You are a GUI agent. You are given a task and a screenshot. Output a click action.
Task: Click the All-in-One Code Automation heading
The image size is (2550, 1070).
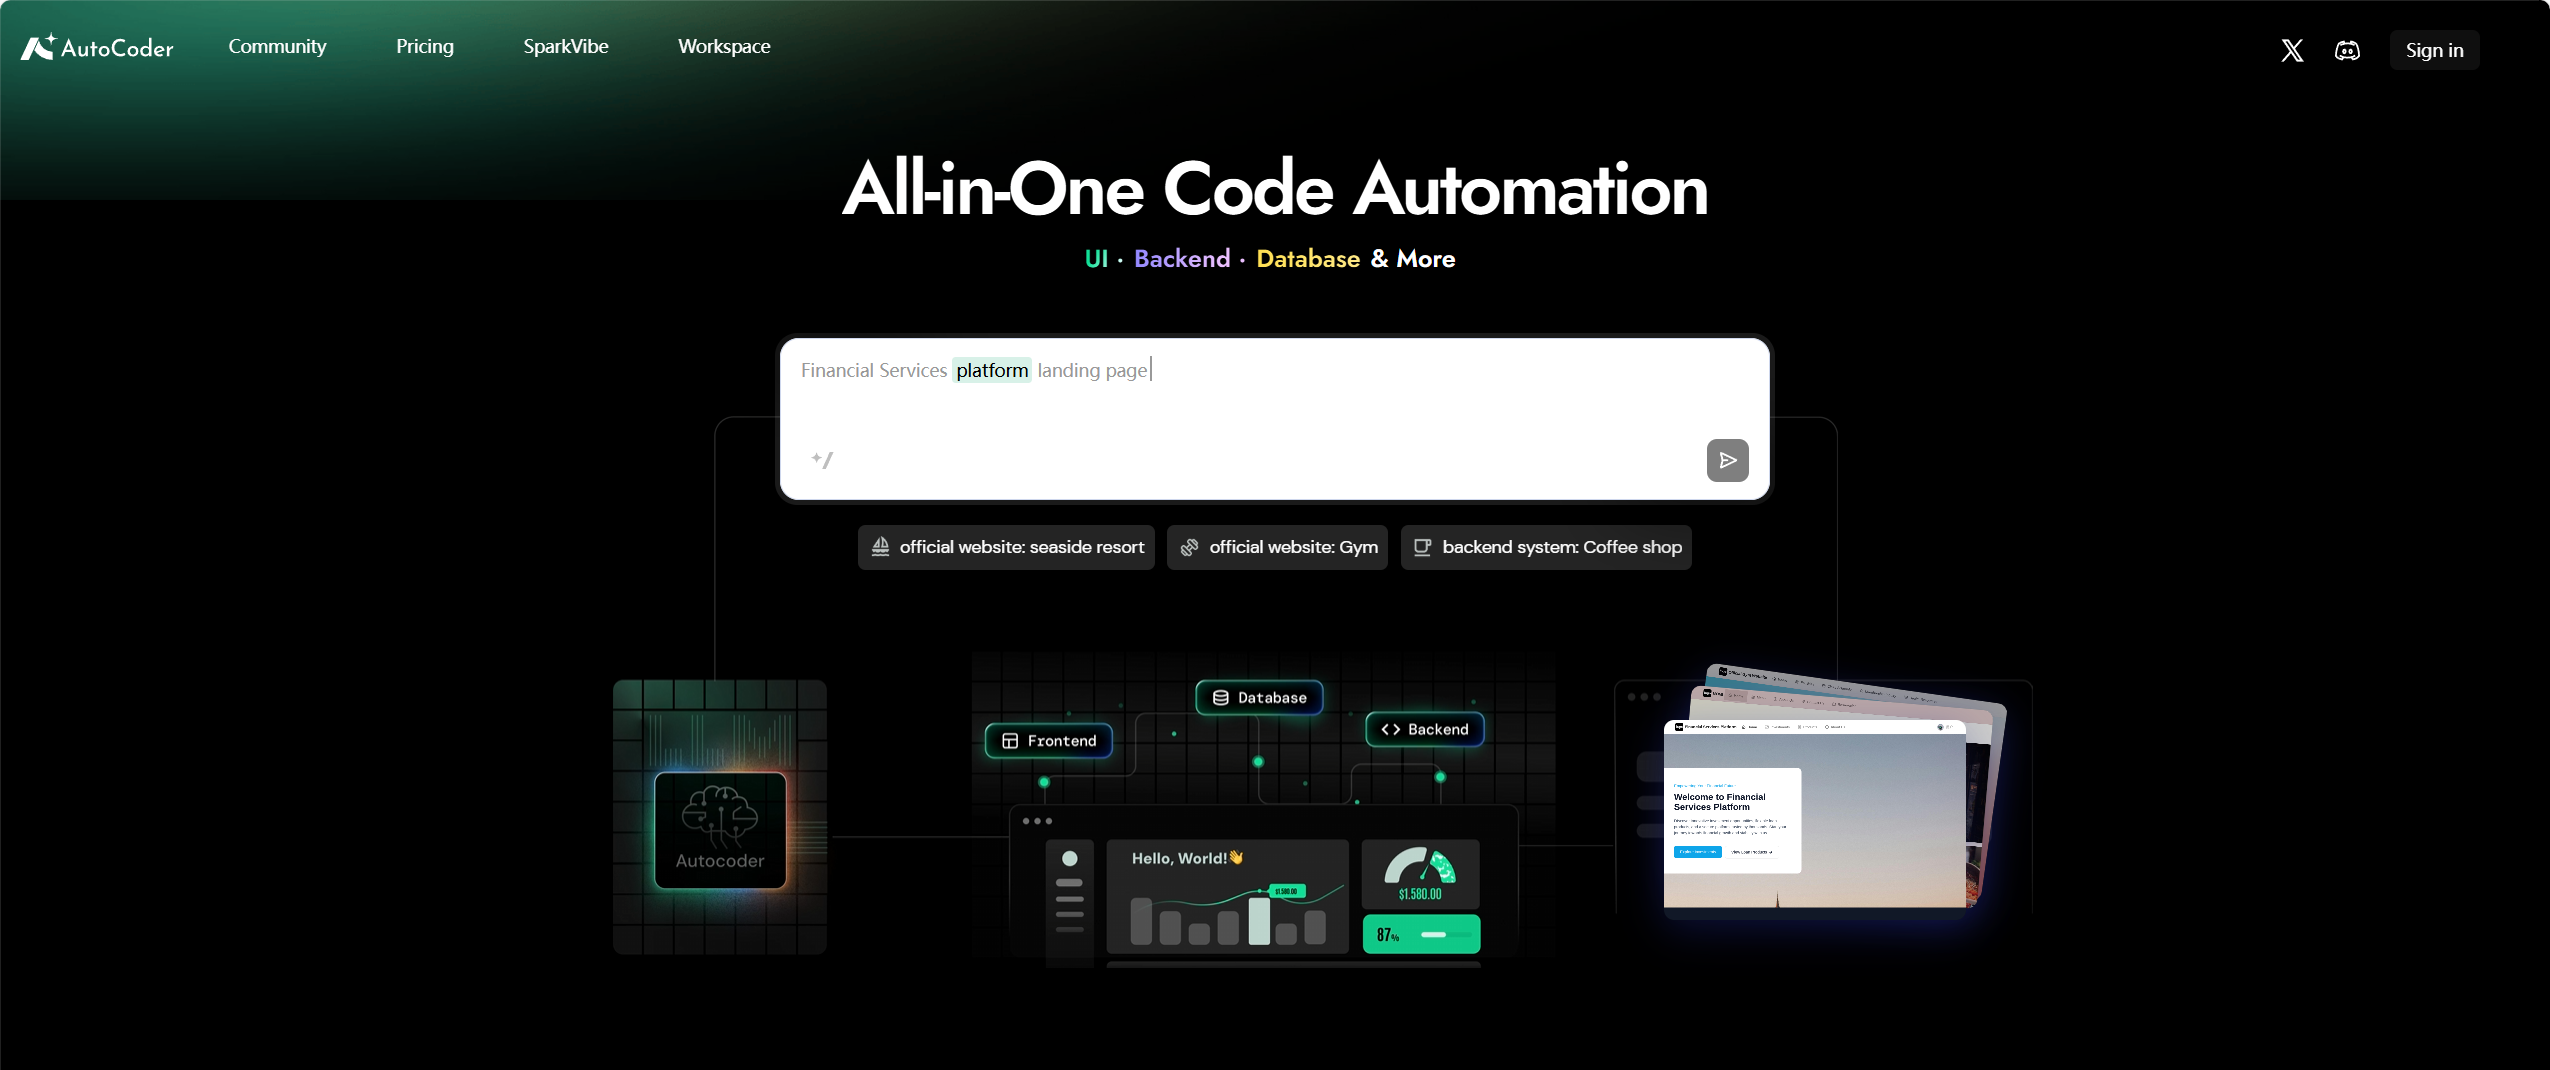[1275, 188]
